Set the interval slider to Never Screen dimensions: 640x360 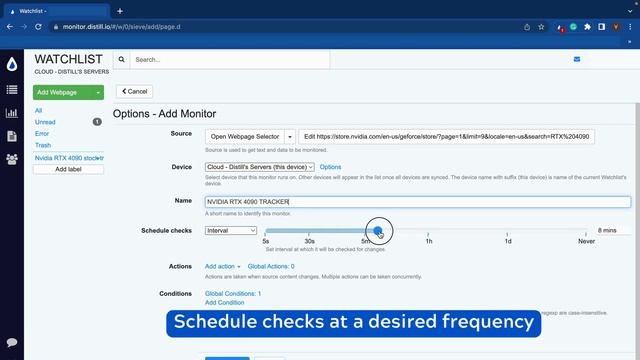[x=586, y=231]
